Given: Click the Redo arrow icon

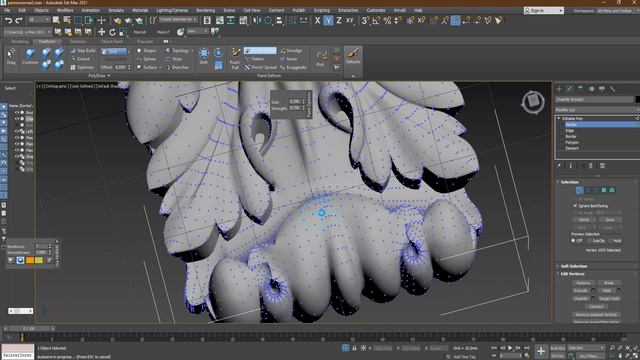Looking at the screenshot, I should click(x=19, y=20).
